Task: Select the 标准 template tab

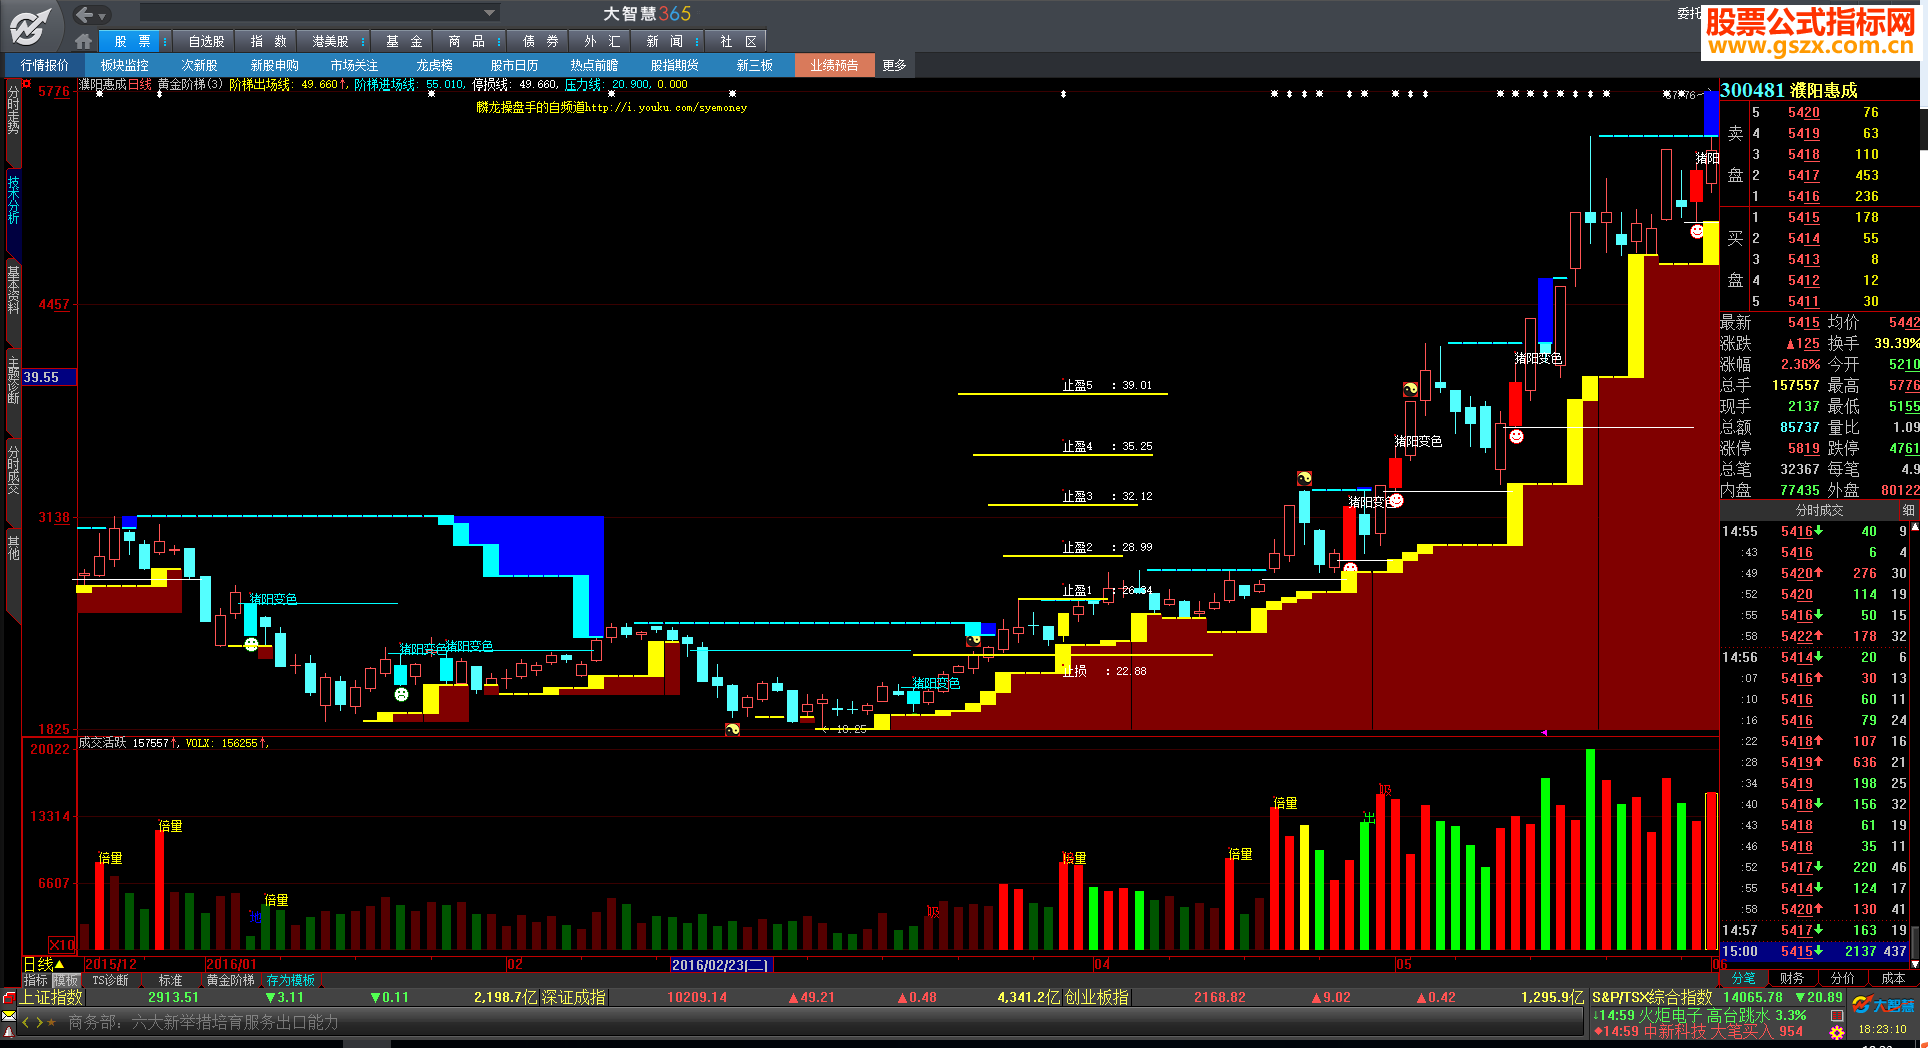Action: (171, 980)
